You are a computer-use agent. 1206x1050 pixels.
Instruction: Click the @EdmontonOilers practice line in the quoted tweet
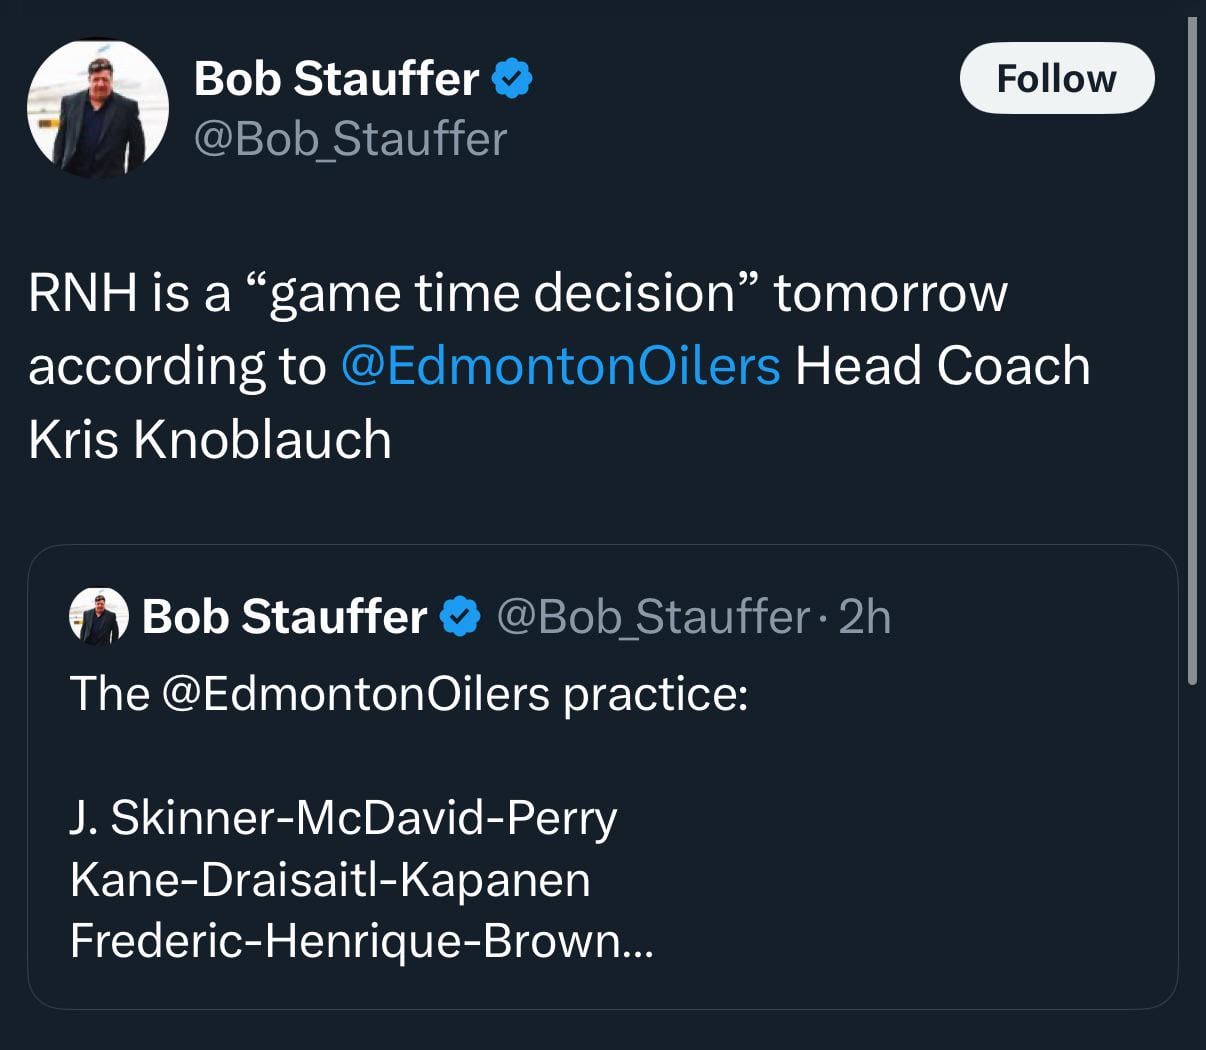(x=408, y=694)
